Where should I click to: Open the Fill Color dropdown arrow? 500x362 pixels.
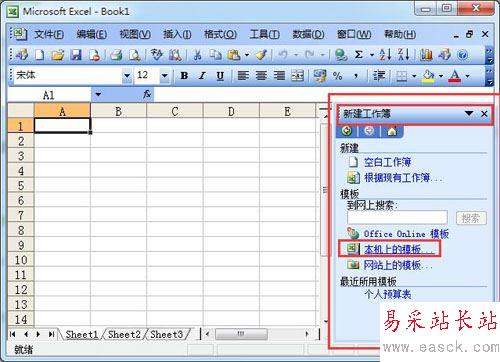click(441, 76)
